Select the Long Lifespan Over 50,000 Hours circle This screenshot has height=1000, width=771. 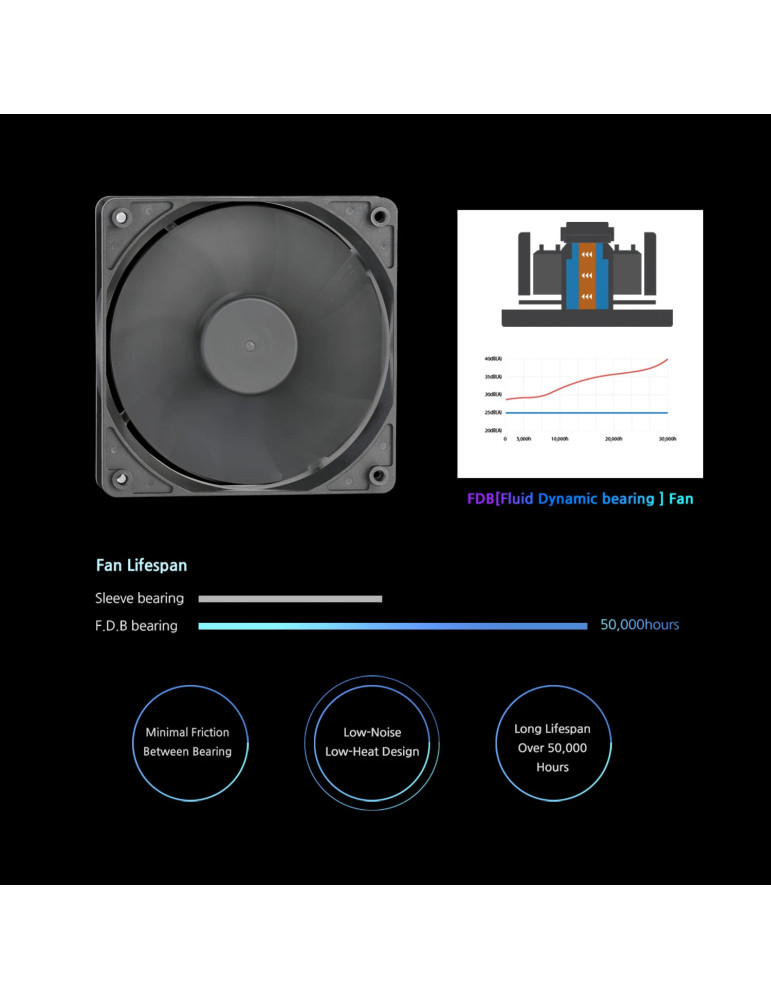pyautogui.click(x=552, y=742)
